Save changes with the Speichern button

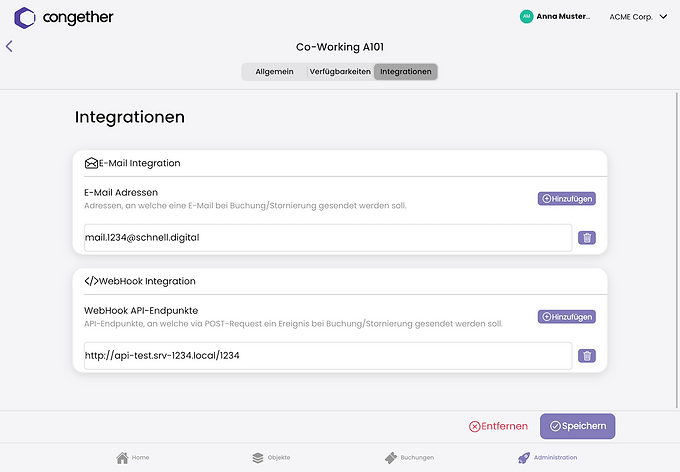tap(578, 426)
